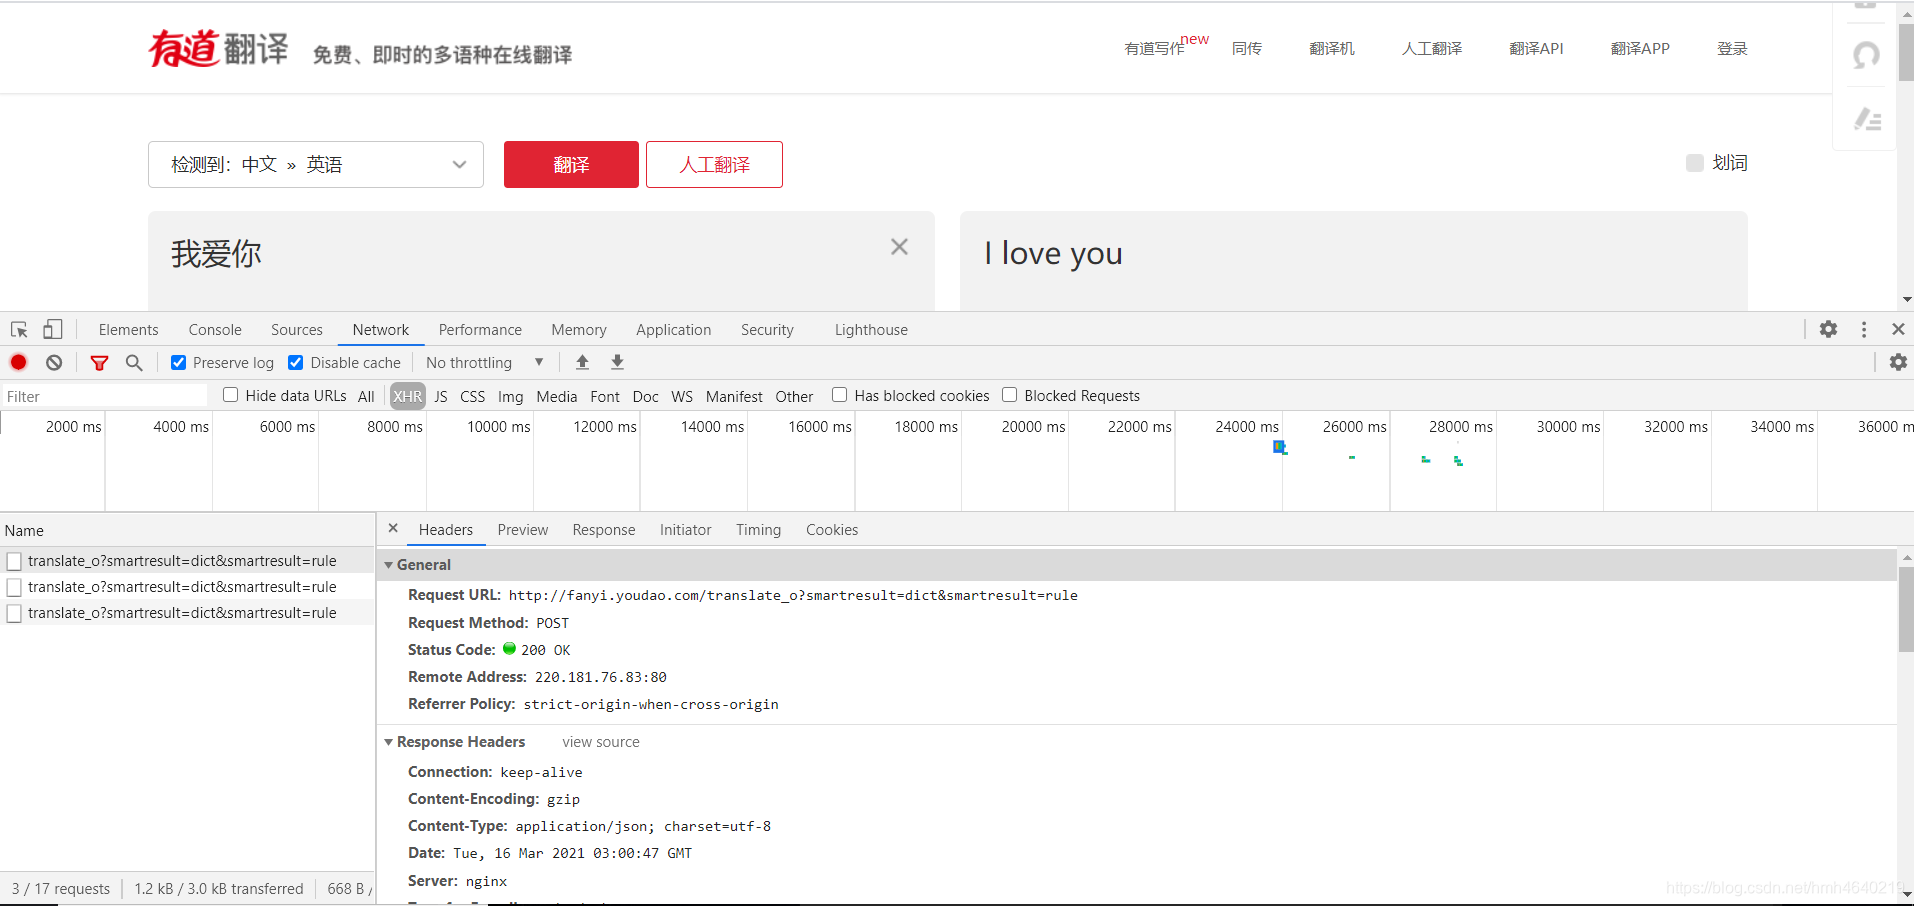Clear the source text 我爱你
1914x906 pixels.
[899, 247]
